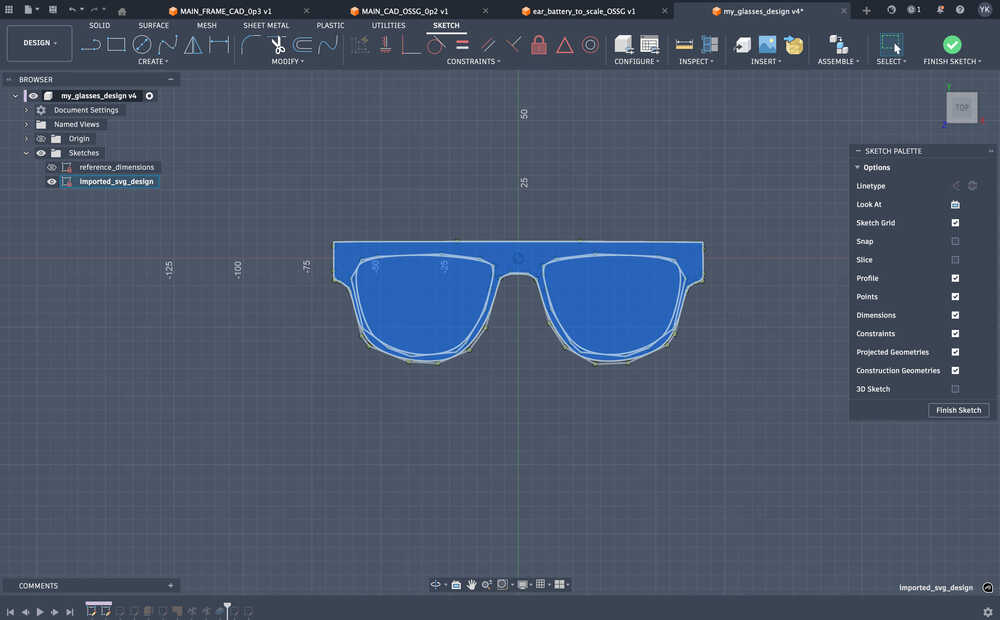This screenshot has width=1000, height=620.
Task: Expand the Origin folder in the browser
Action: tap(26, 138)
